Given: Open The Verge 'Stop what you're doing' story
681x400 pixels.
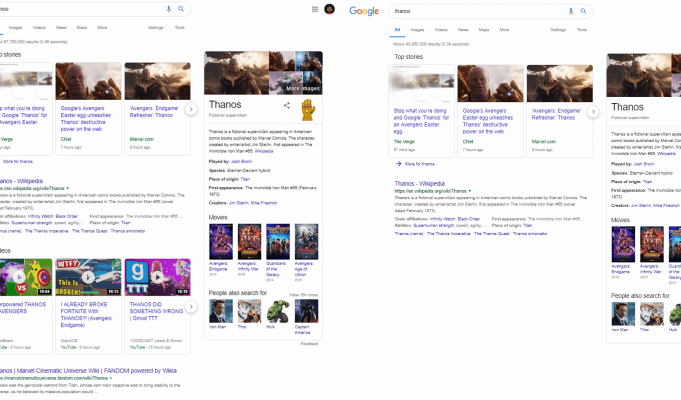Looking at the screenshot, I should [x=421, y=121].
